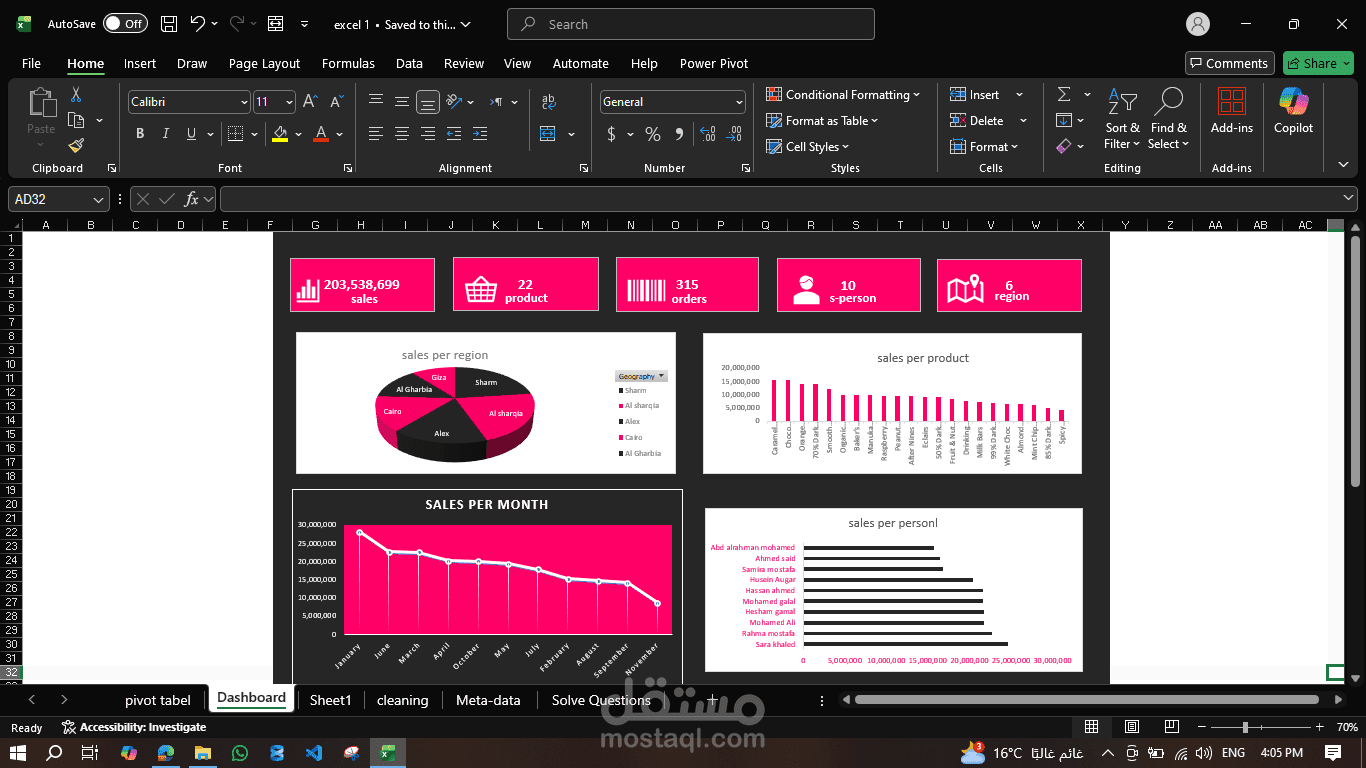Open the File menu
The image size is (1366, 768).
[32, 63]
